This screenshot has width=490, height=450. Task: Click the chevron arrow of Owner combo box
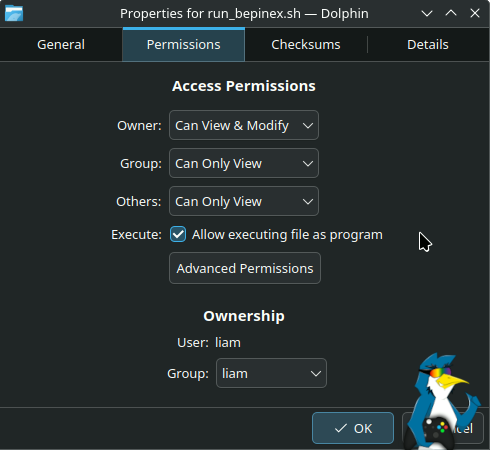coord(308,126)
